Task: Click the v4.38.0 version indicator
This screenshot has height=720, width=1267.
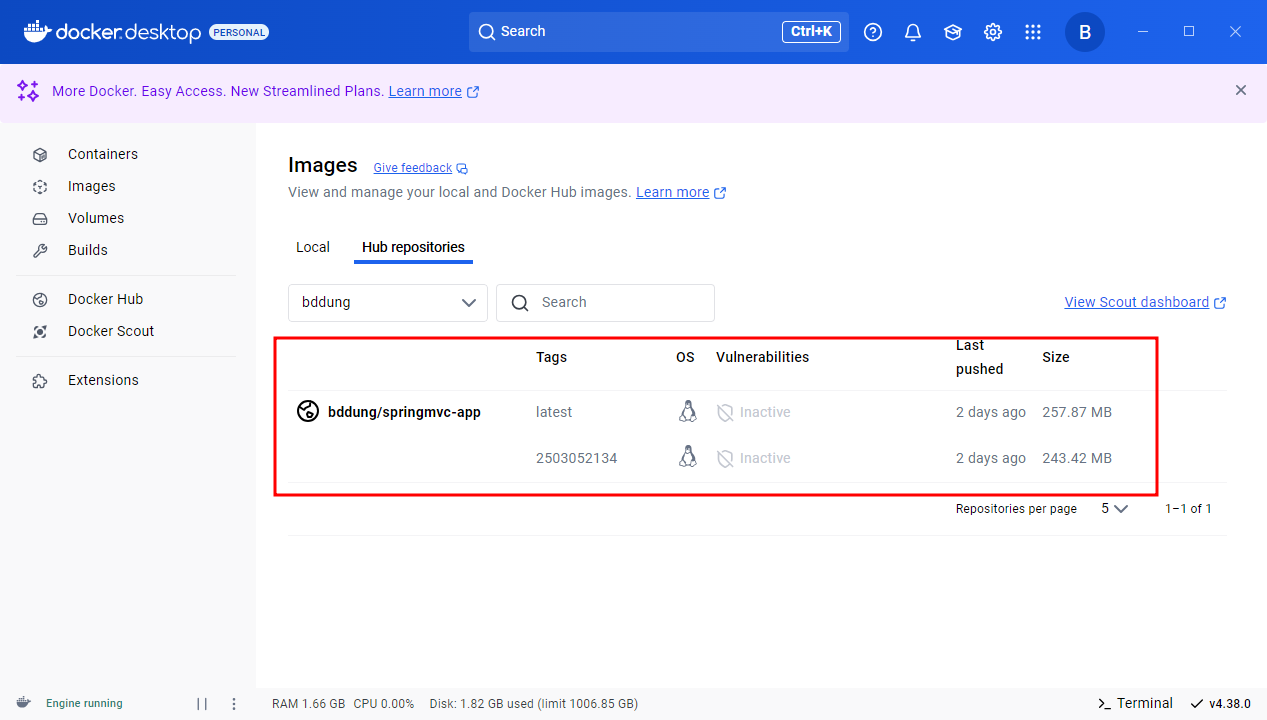Action: (x=1220, y=704)
